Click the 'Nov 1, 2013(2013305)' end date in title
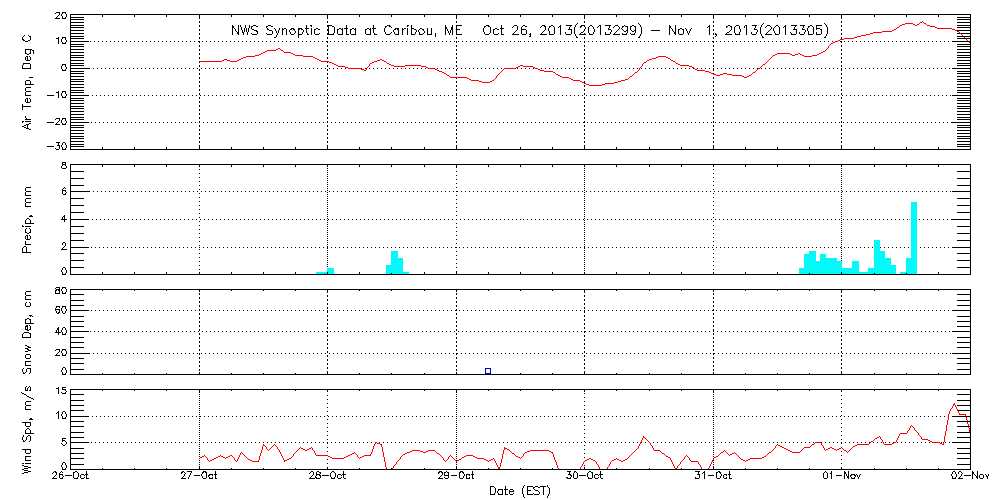Screen dimensions: 1000x500 point(744,30)
